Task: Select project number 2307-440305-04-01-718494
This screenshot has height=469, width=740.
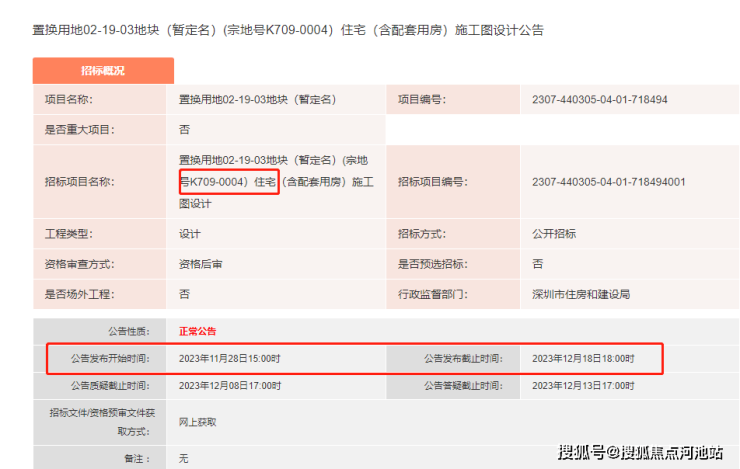Action: [x=600, y=100]
